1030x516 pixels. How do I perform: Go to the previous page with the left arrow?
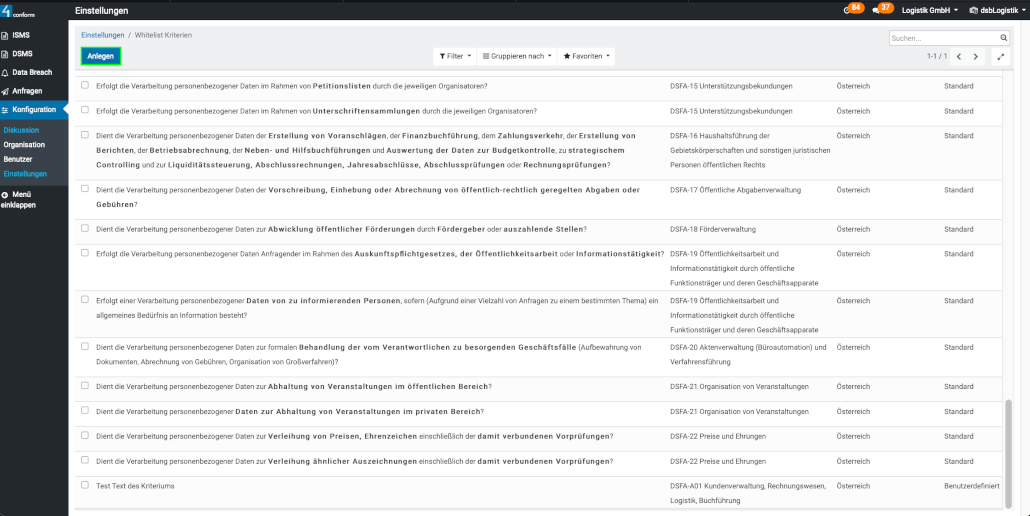click(x=959, y=57)
